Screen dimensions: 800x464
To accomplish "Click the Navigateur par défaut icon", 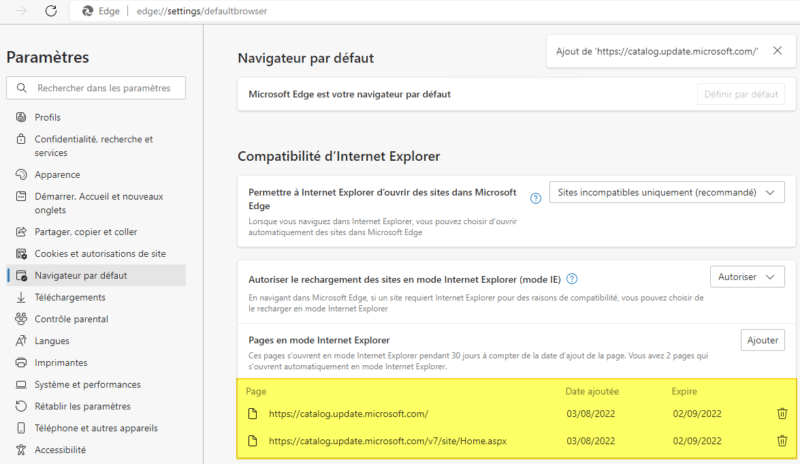I will (x=21, y=276).
